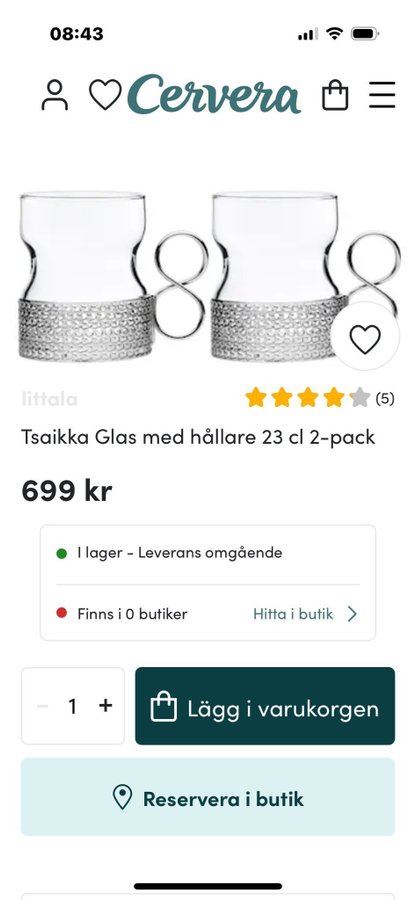Screen dimensions: 416x900
Task: Open wishlist via the header heart icon
Action: (x=106, y=95)
